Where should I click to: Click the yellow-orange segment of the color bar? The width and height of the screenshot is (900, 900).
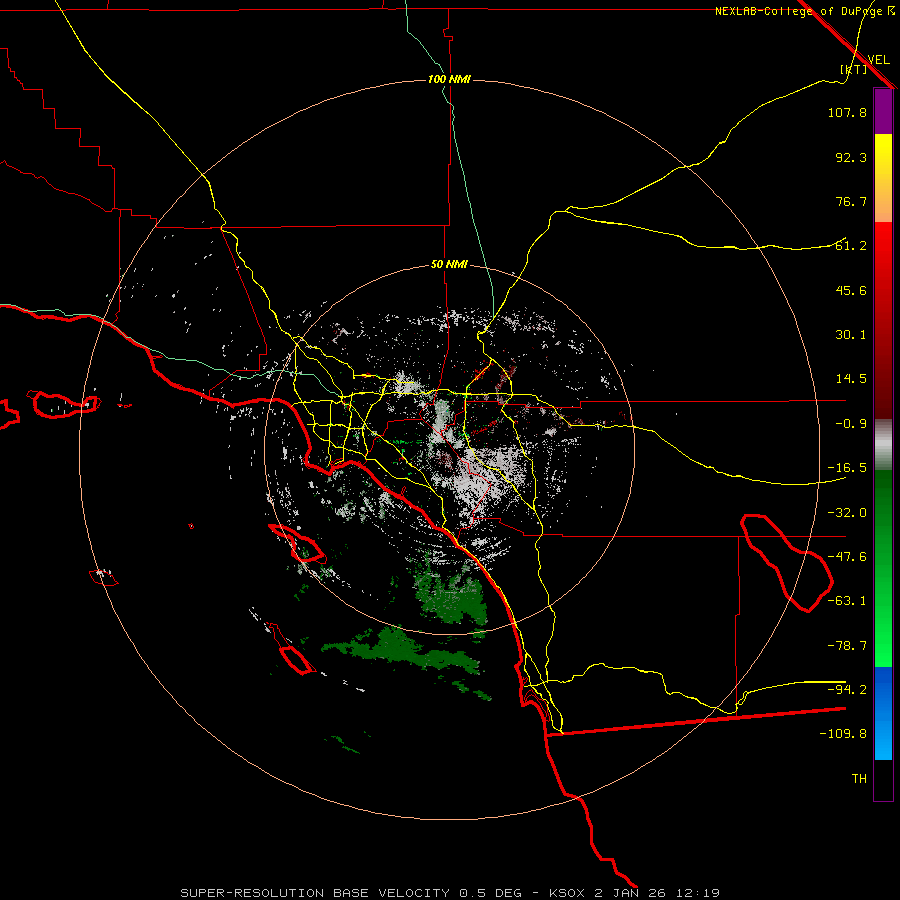[883, 178]
